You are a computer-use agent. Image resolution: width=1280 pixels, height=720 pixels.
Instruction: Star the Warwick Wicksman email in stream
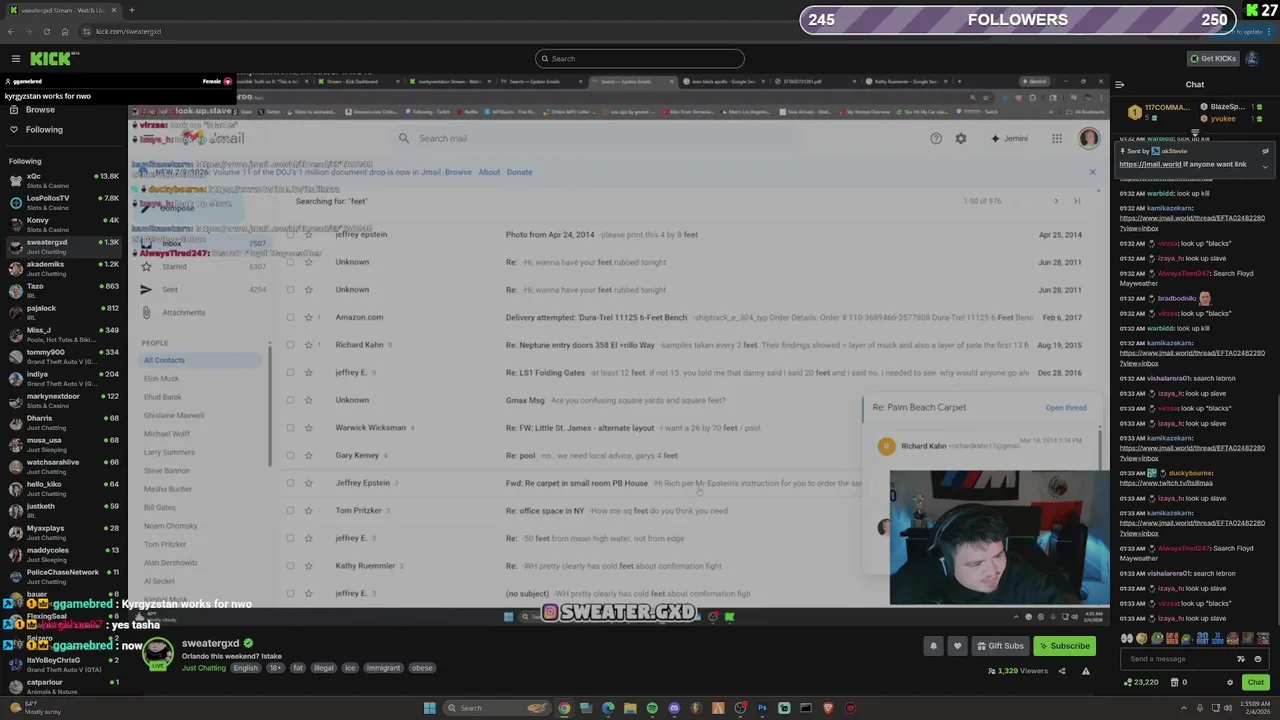pyautogui.click(x=308, y=428)
